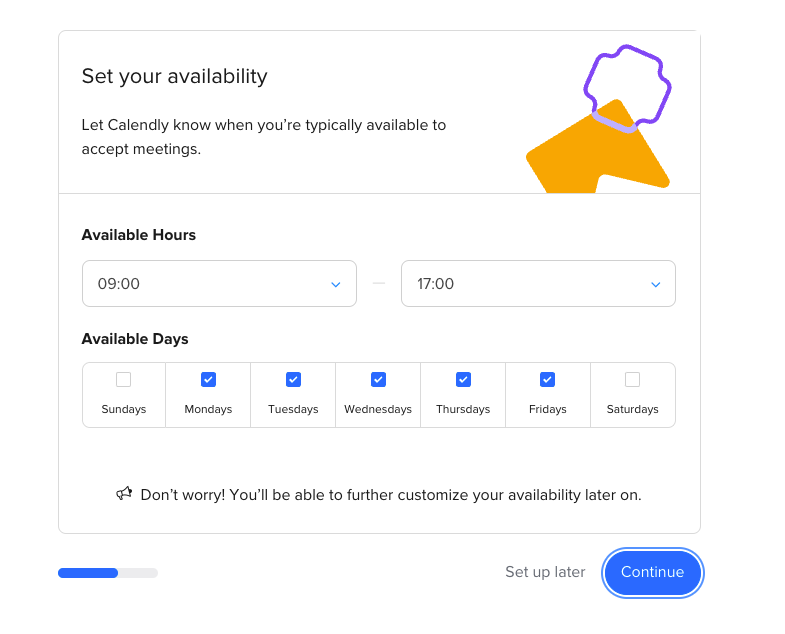Viewport: 785px width, 634px height.
Task: Click the Set your availability title
Action: pos(175,77)
